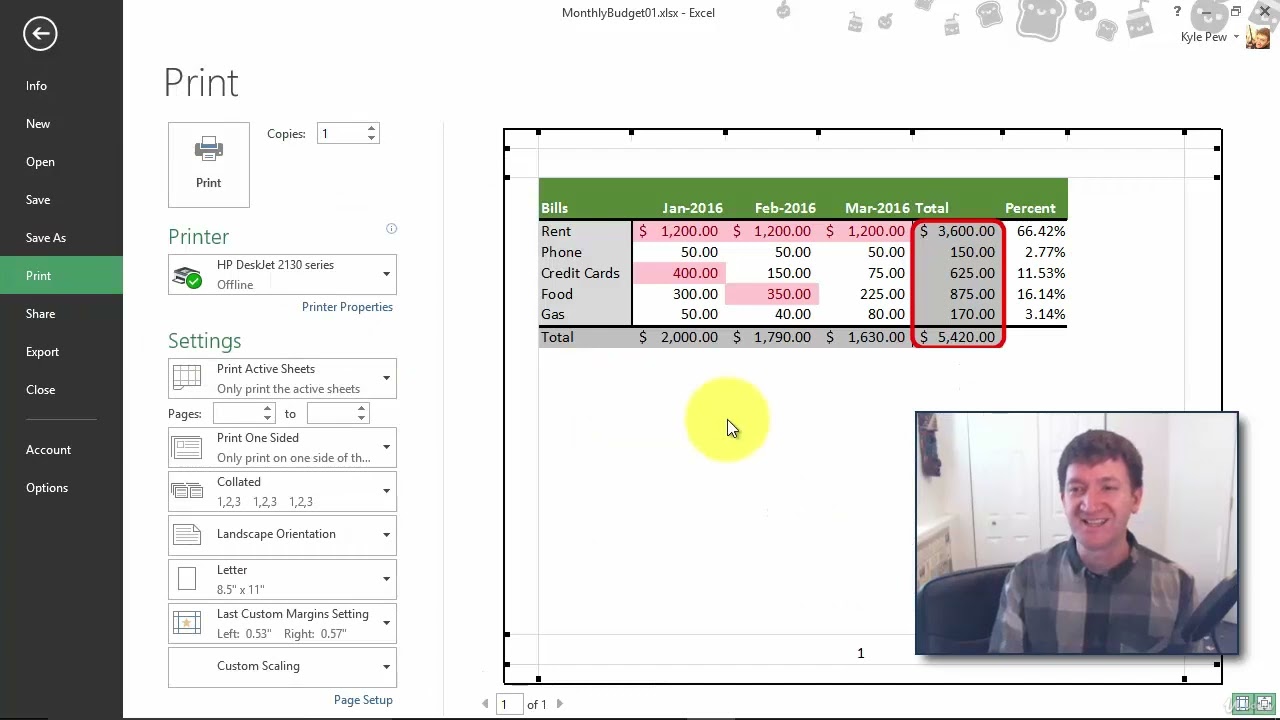
Task: Expand Kyle Pew account menu arrow
Action: [x=1237, y=38]
